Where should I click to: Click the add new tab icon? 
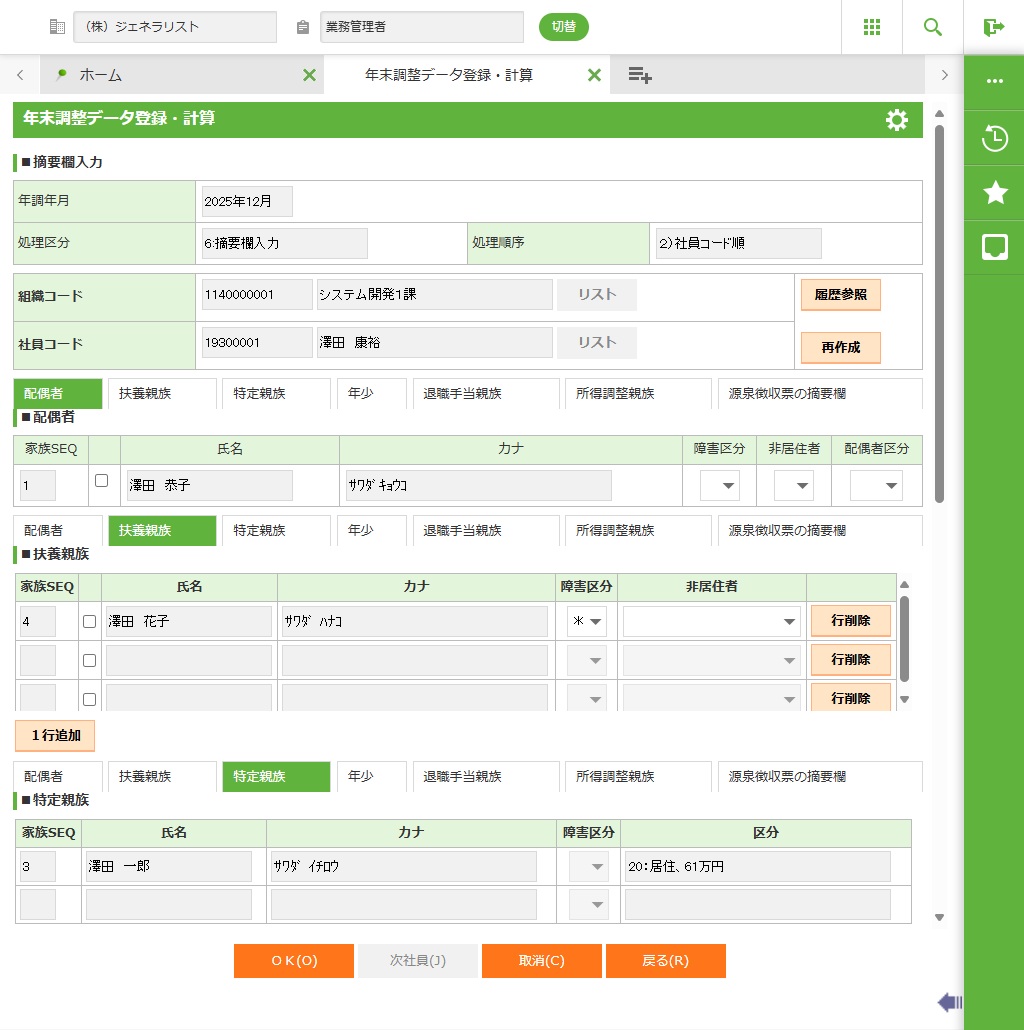(640, 75)
